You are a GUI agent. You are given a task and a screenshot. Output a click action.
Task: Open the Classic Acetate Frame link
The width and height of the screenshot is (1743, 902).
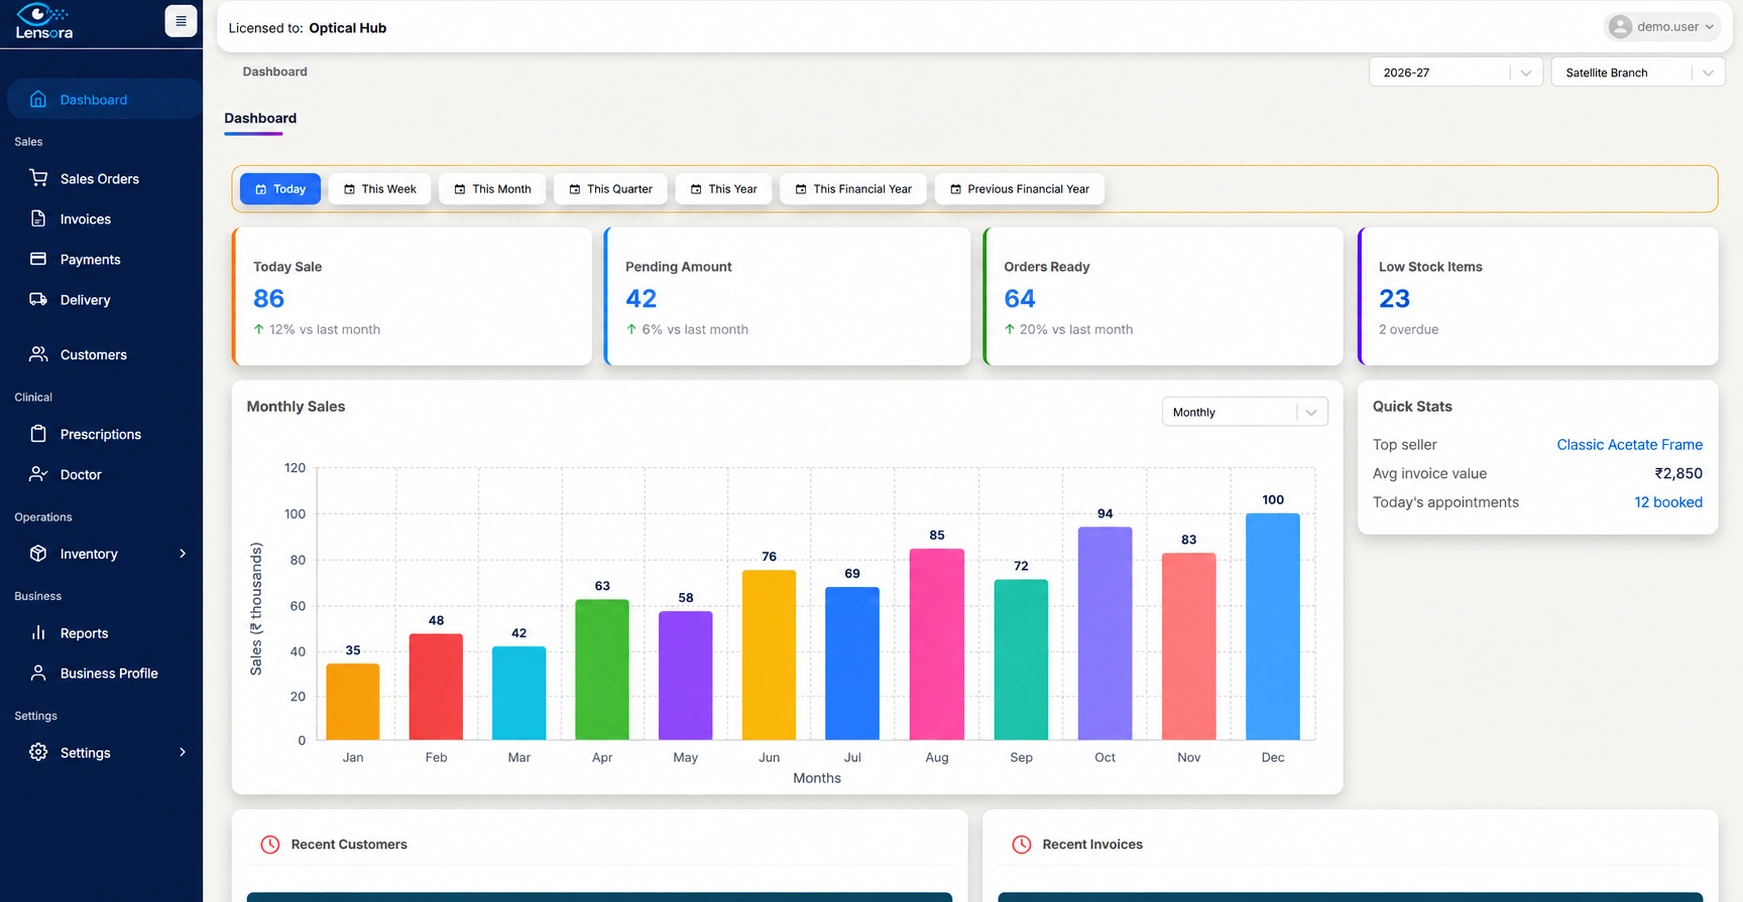click(1629, 444)
